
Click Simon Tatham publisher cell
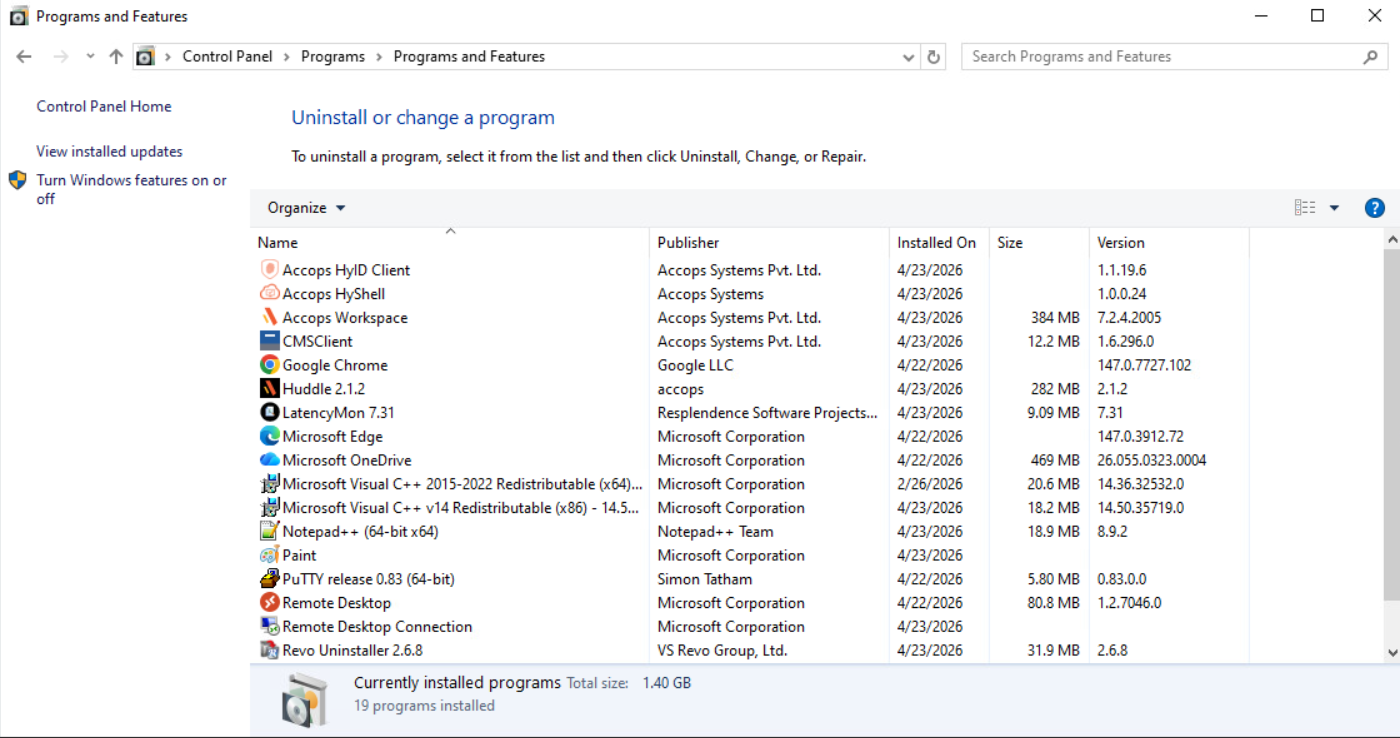pos(705,579)
